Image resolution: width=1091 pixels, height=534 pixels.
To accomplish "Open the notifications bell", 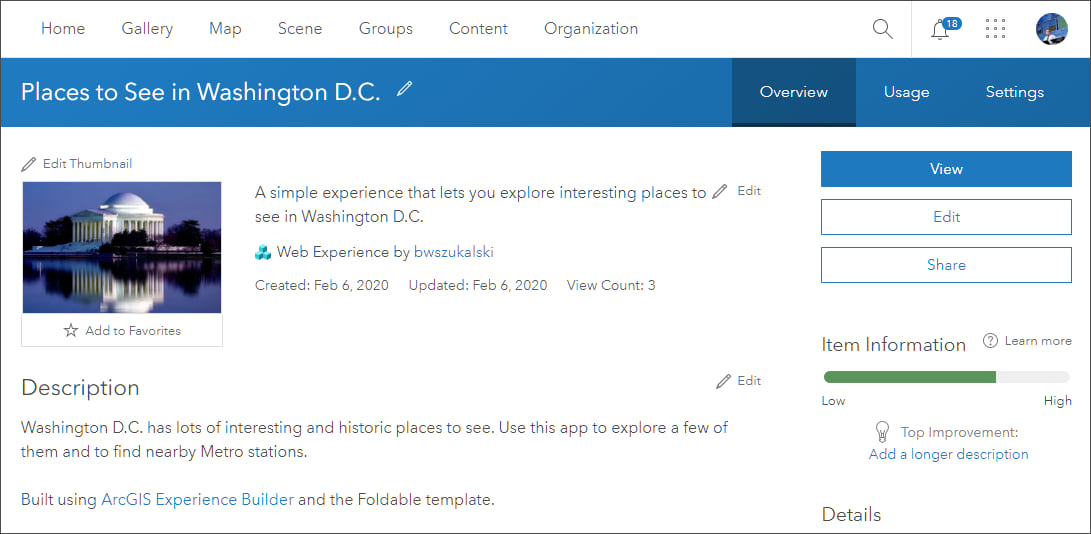I will (940, 29).
